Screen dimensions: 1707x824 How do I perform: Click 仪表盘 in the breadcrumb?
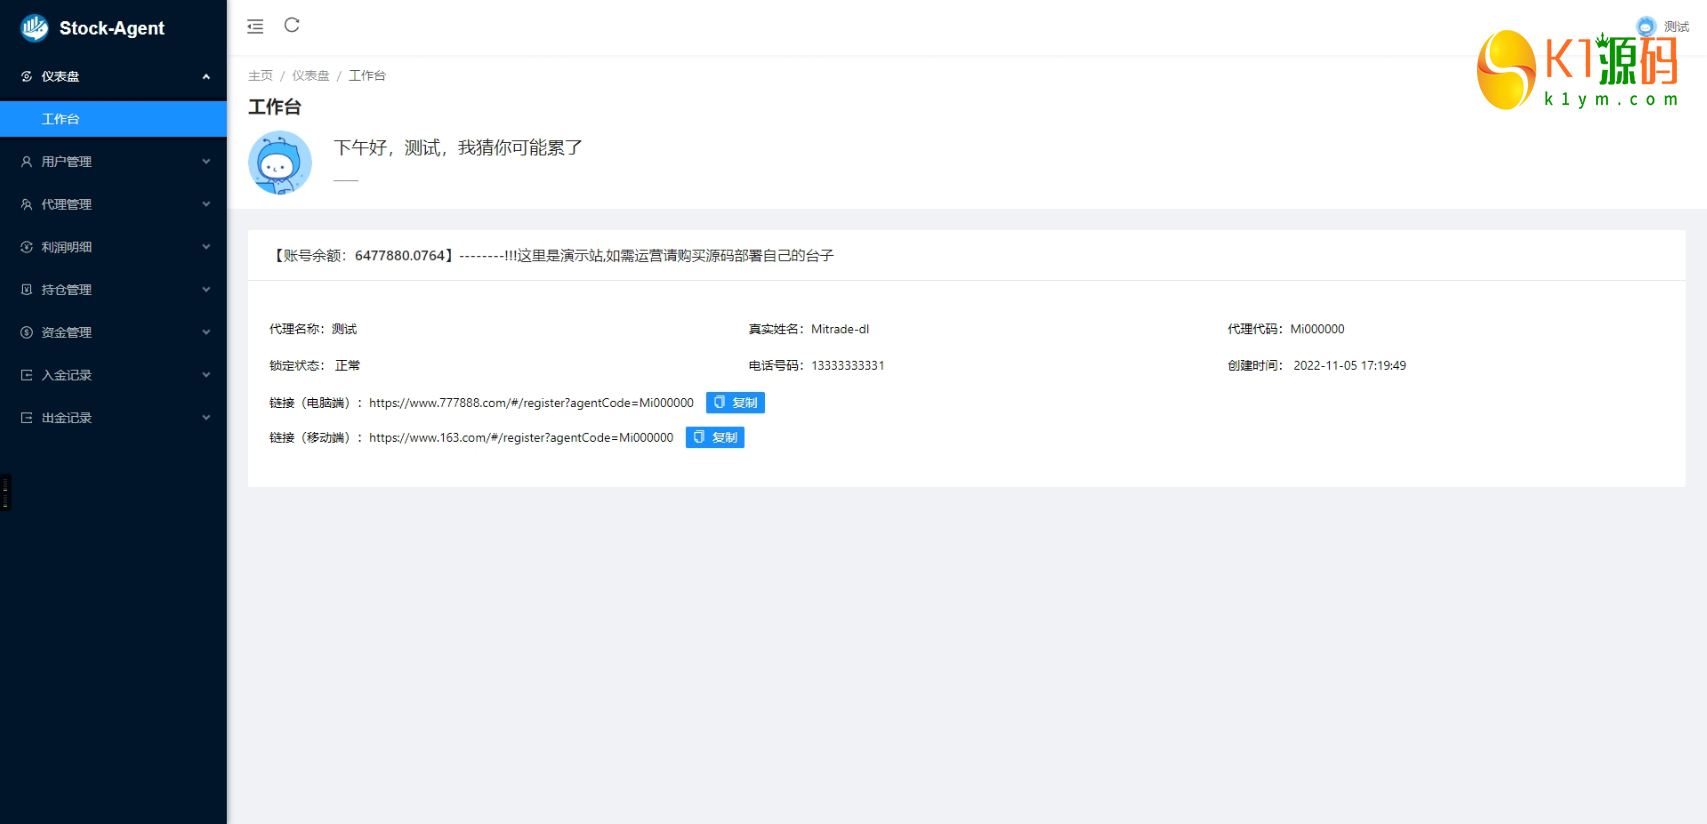[311, 76]
